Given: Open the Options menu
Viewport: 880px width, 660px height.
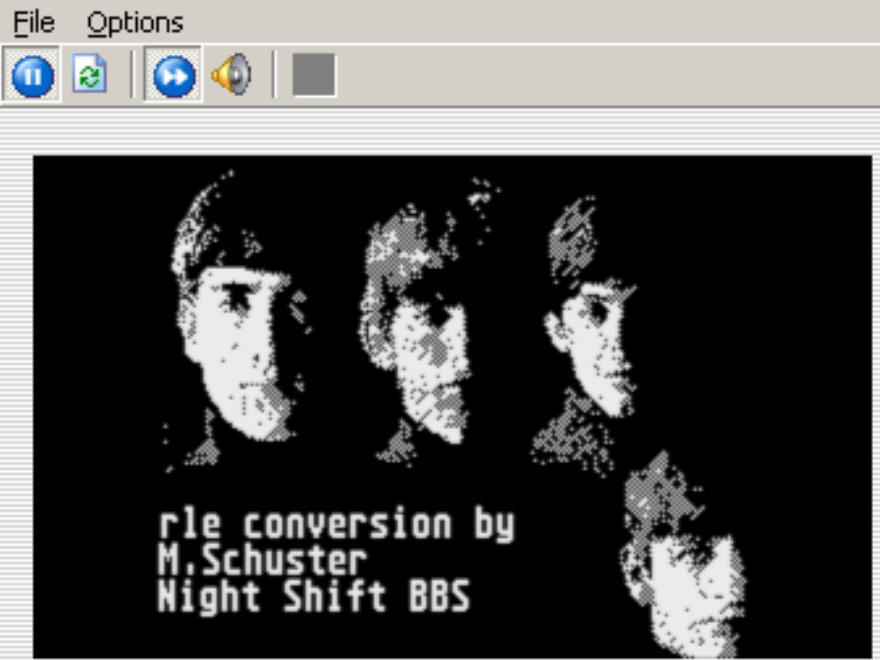Looking at the screenshot, I should click(x=135, y=22).
